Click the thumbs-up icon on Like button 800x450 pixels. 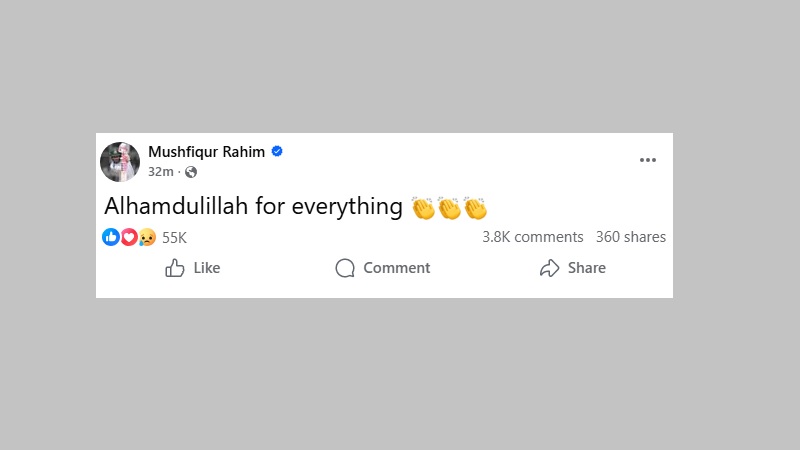175,268
